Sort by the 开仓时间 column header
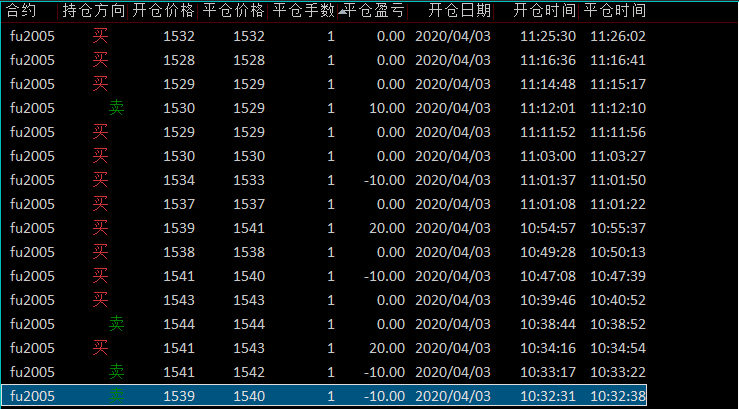 (x=544, y=11)
